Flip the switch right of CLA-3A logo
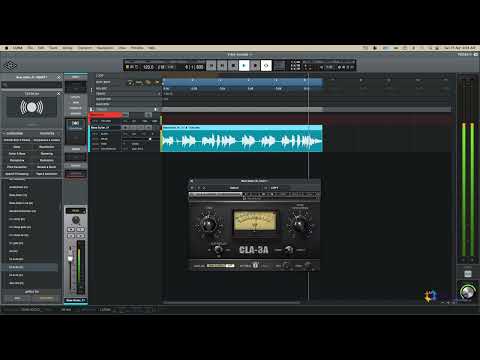This screenshot has width=480, height=360. point(289,249)
